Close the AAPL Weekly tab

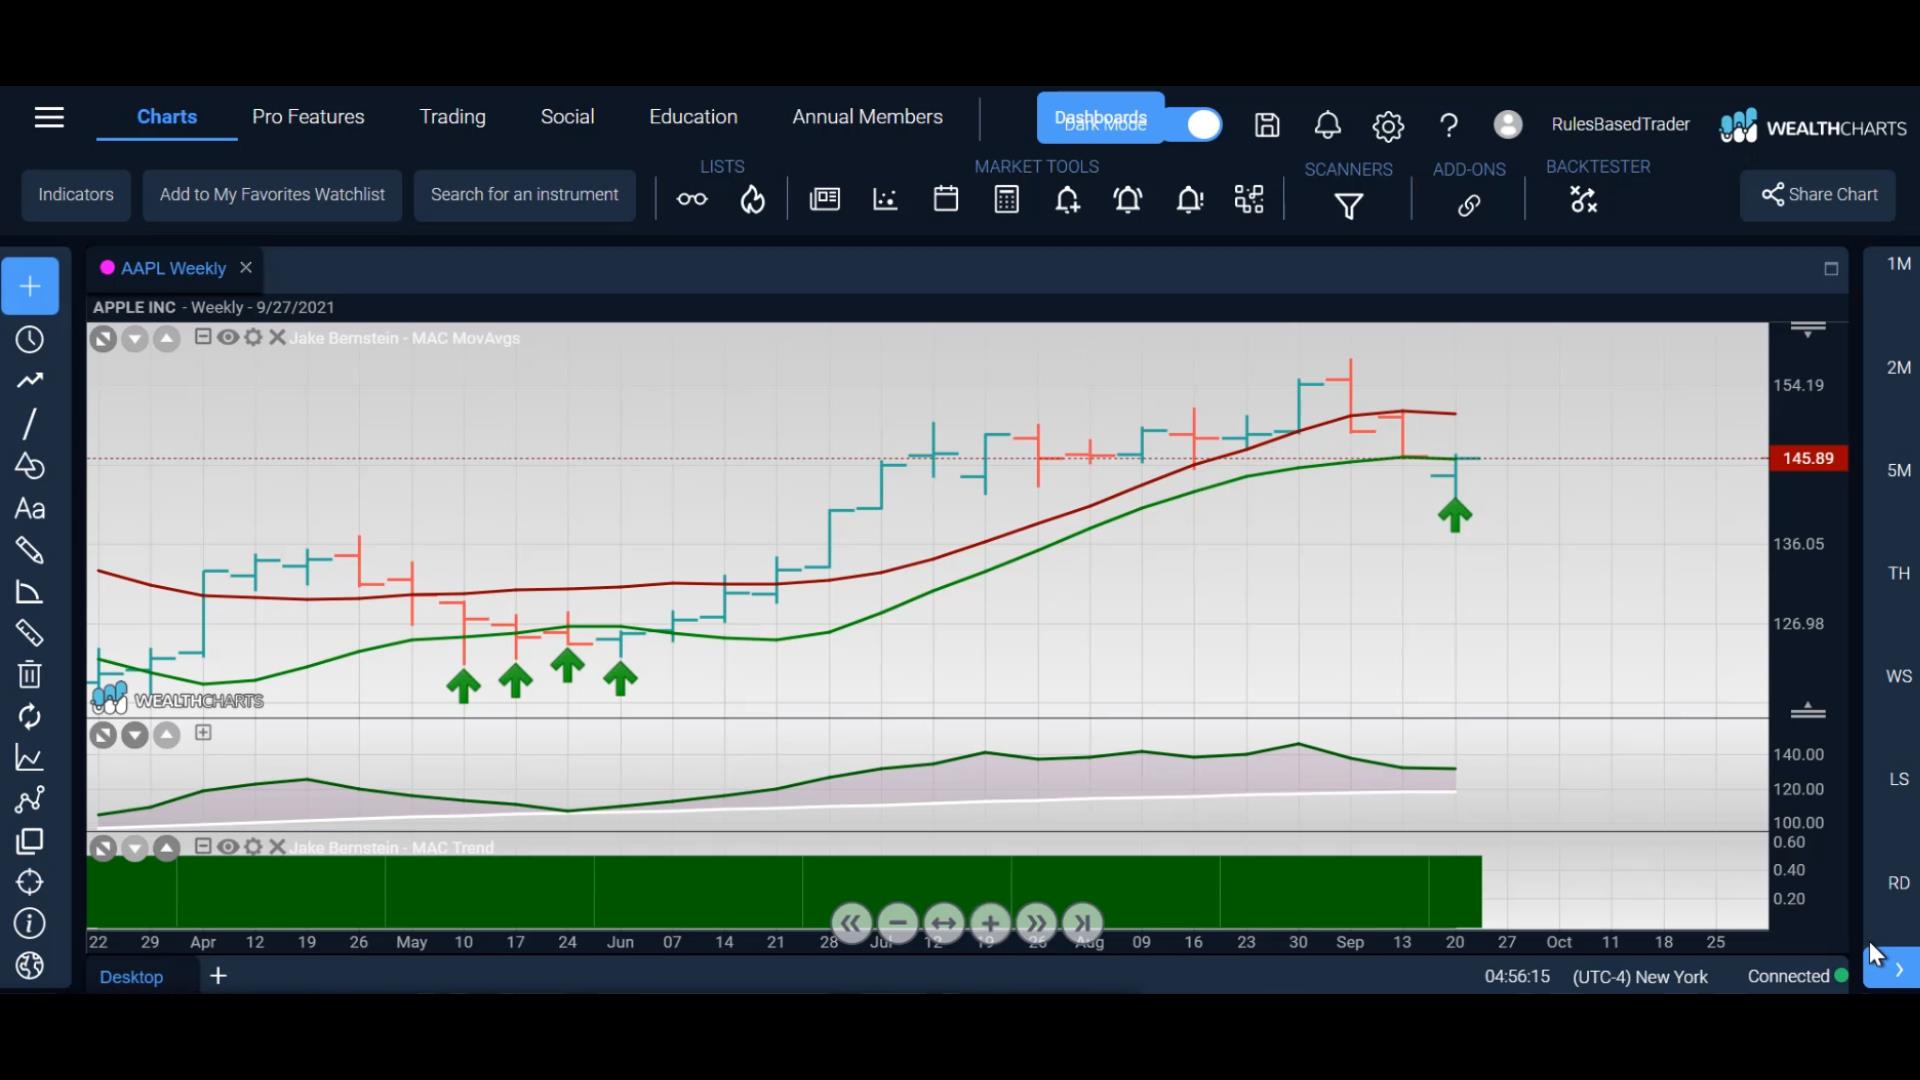pos(246,268)
